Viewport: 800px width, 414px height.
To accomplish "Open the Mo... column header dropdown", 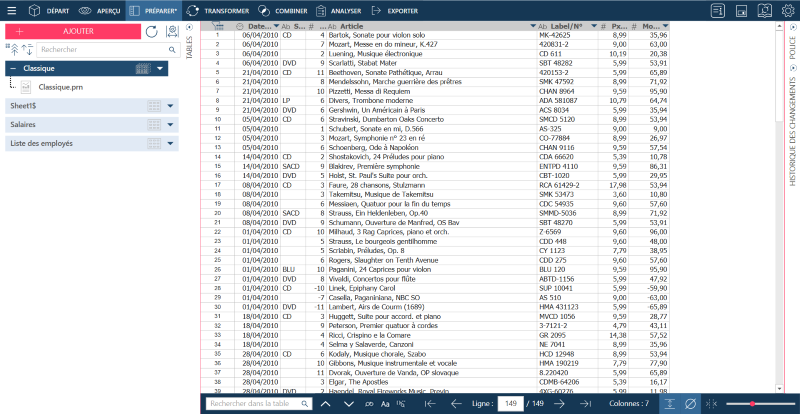I will coord(665,26).
